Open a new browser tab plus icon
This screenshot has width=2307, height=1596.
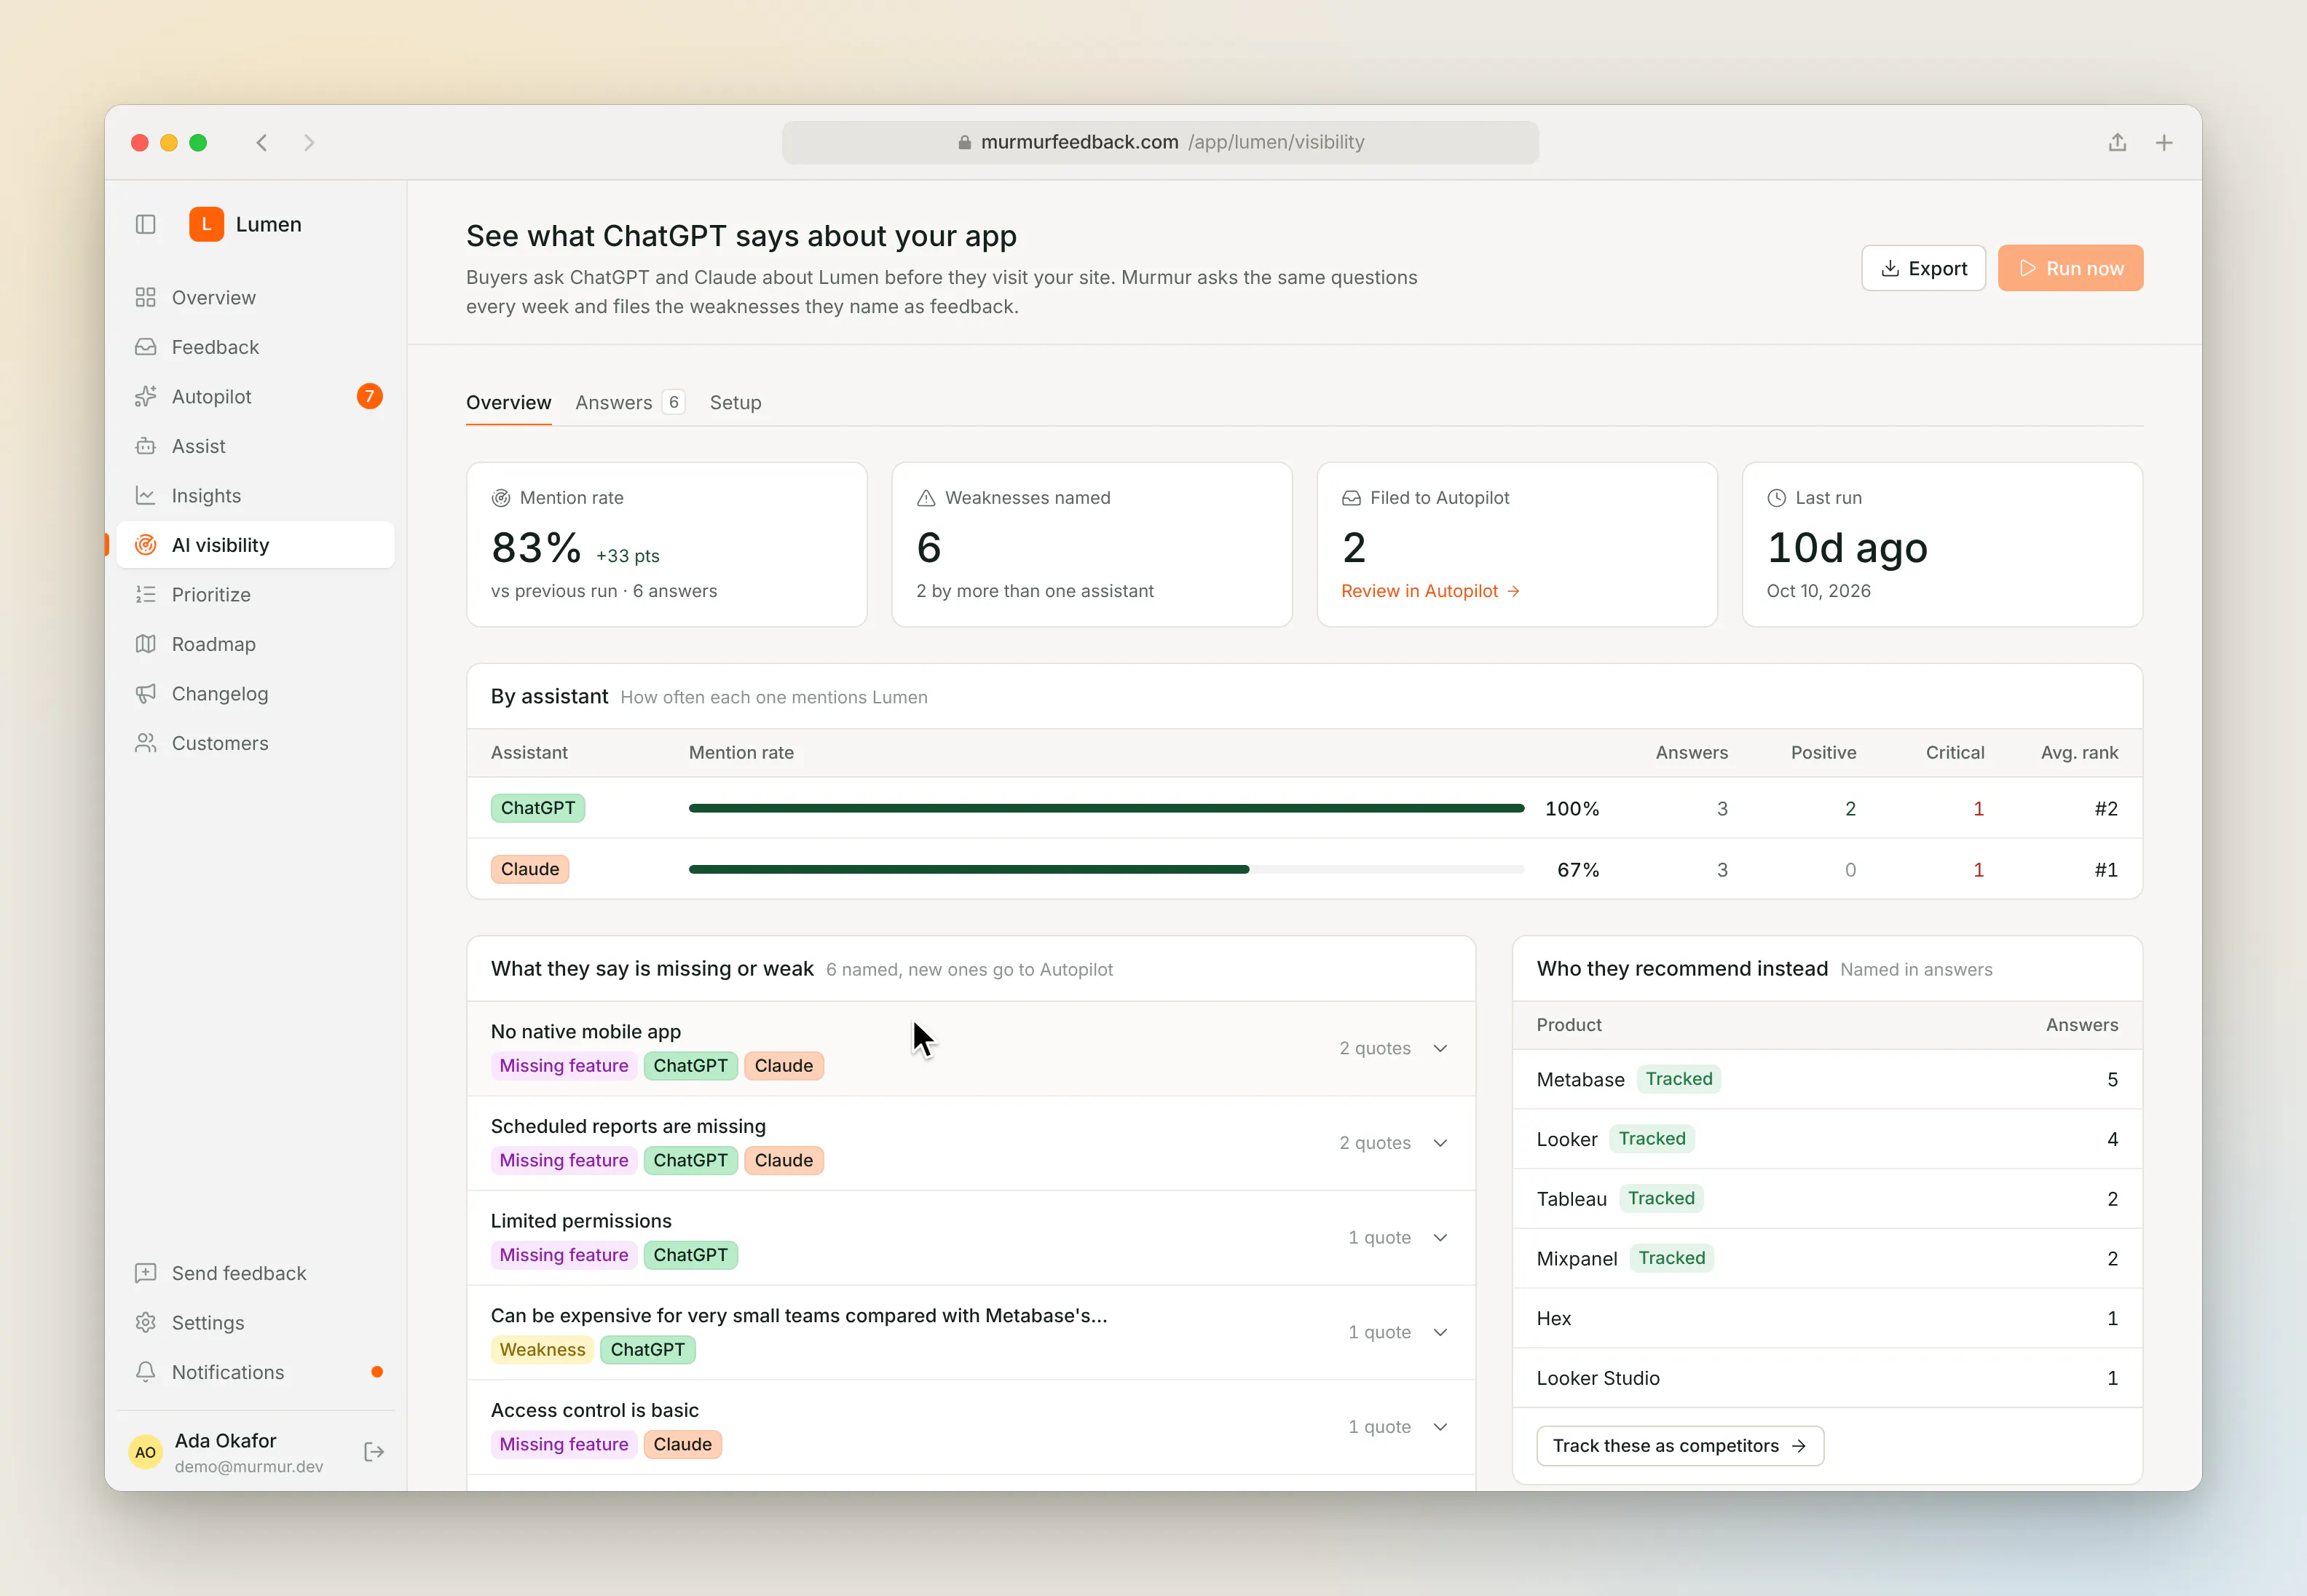coord(2164,142)
